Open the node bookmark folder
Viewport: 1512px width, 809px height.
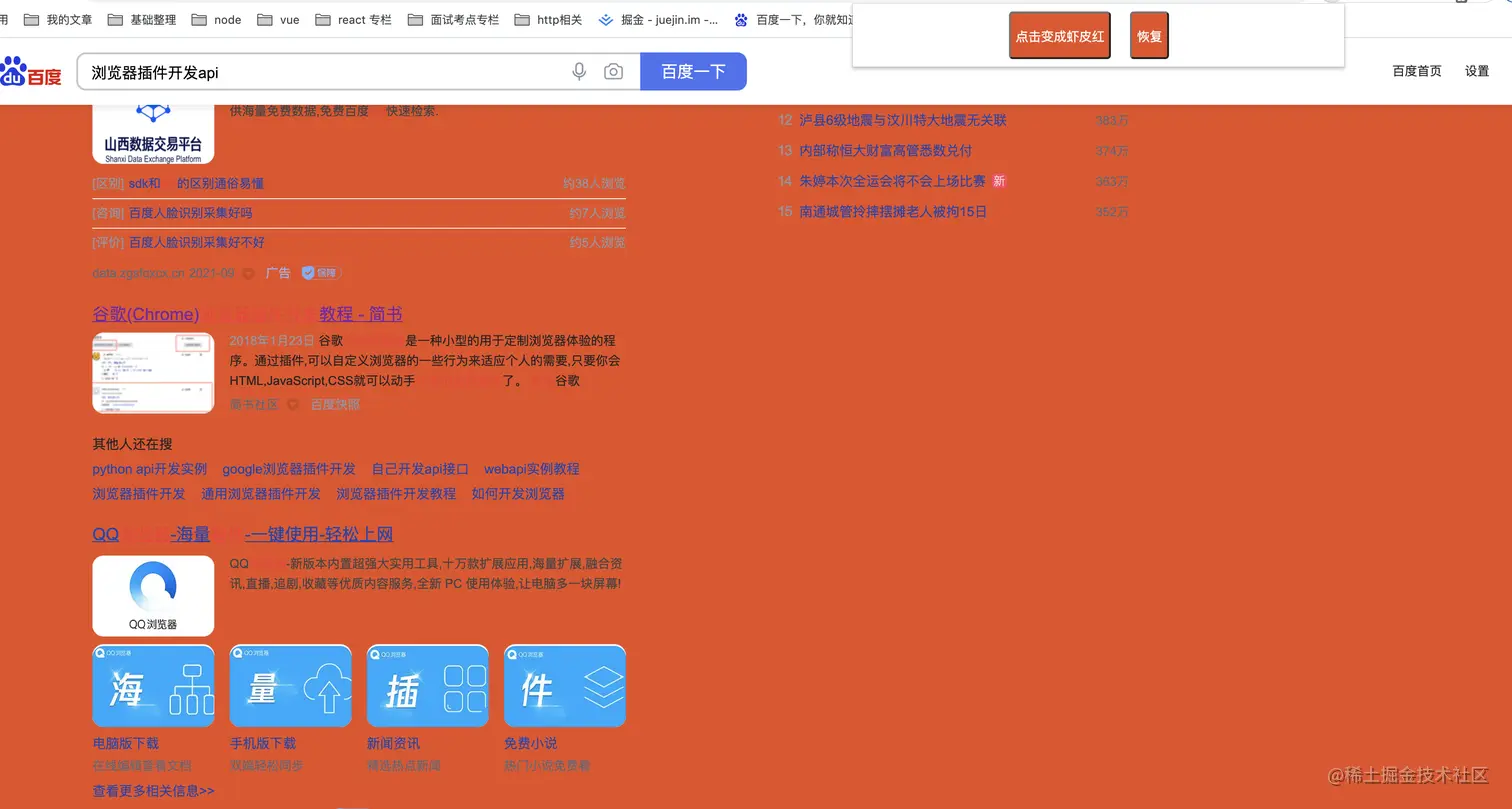coord(216,19)
